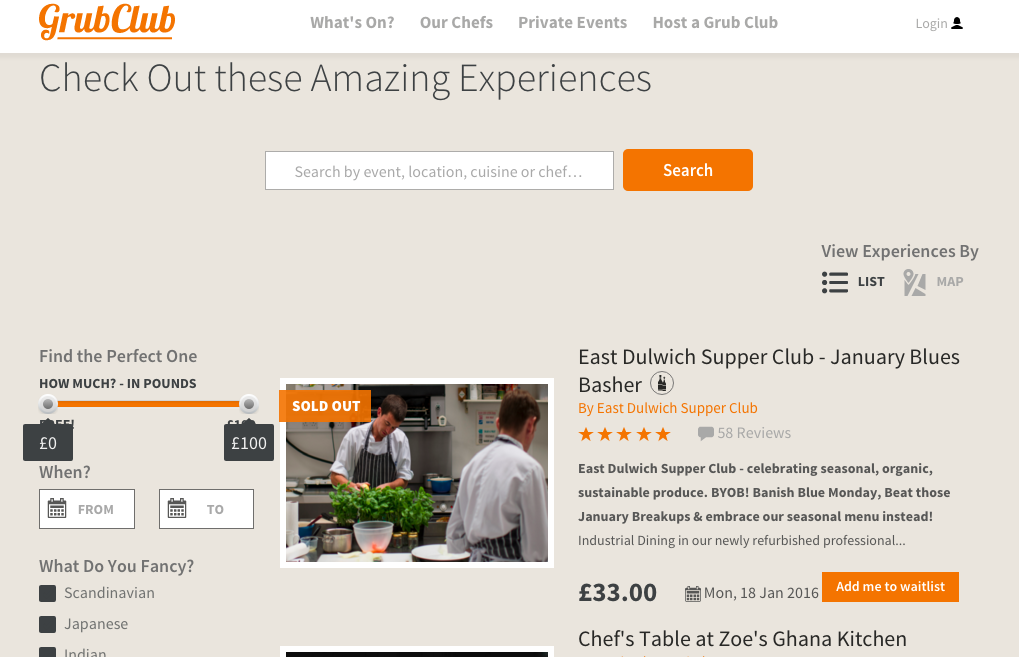Click the calendar icon in TO field
Screen dimensions: 1019x657
(177, 508)
